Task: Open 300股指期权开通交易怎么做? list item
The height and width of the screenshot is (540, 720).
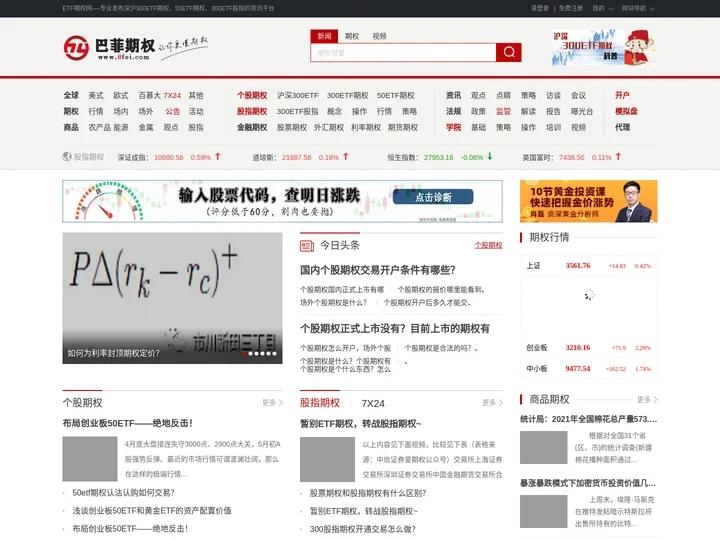Action: point(363,529)
